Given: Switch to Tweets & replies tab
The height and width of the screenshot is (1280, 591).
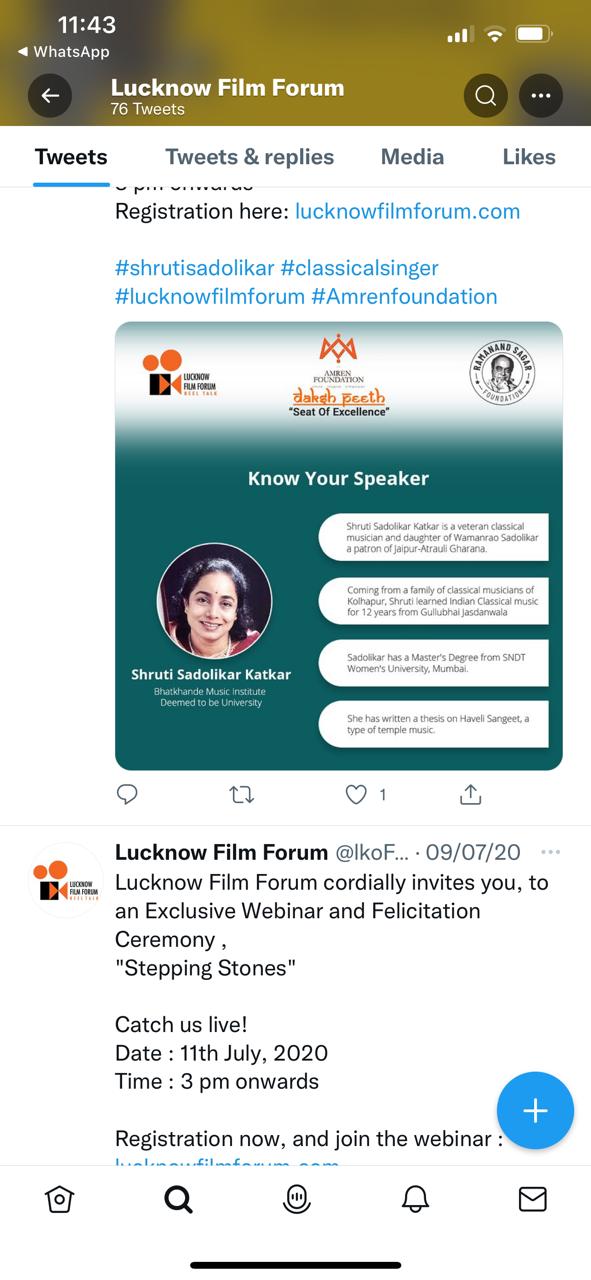Looking at the screenshot, I should pos(250,157).
